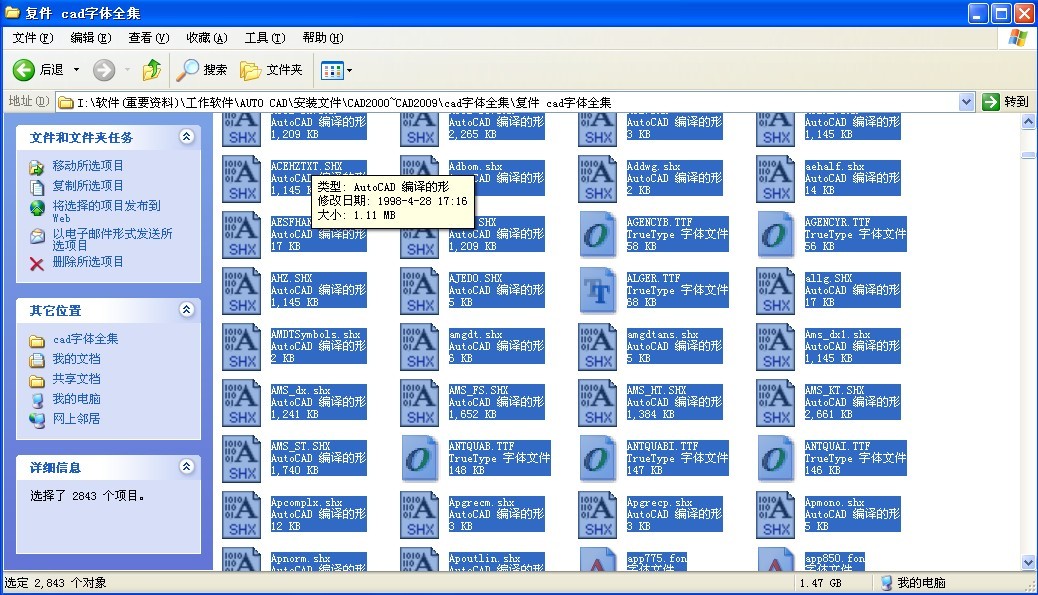Open the Back button history dropdown arrow
The height and width of the screenshot is (595, 1038).
[76, 69]
